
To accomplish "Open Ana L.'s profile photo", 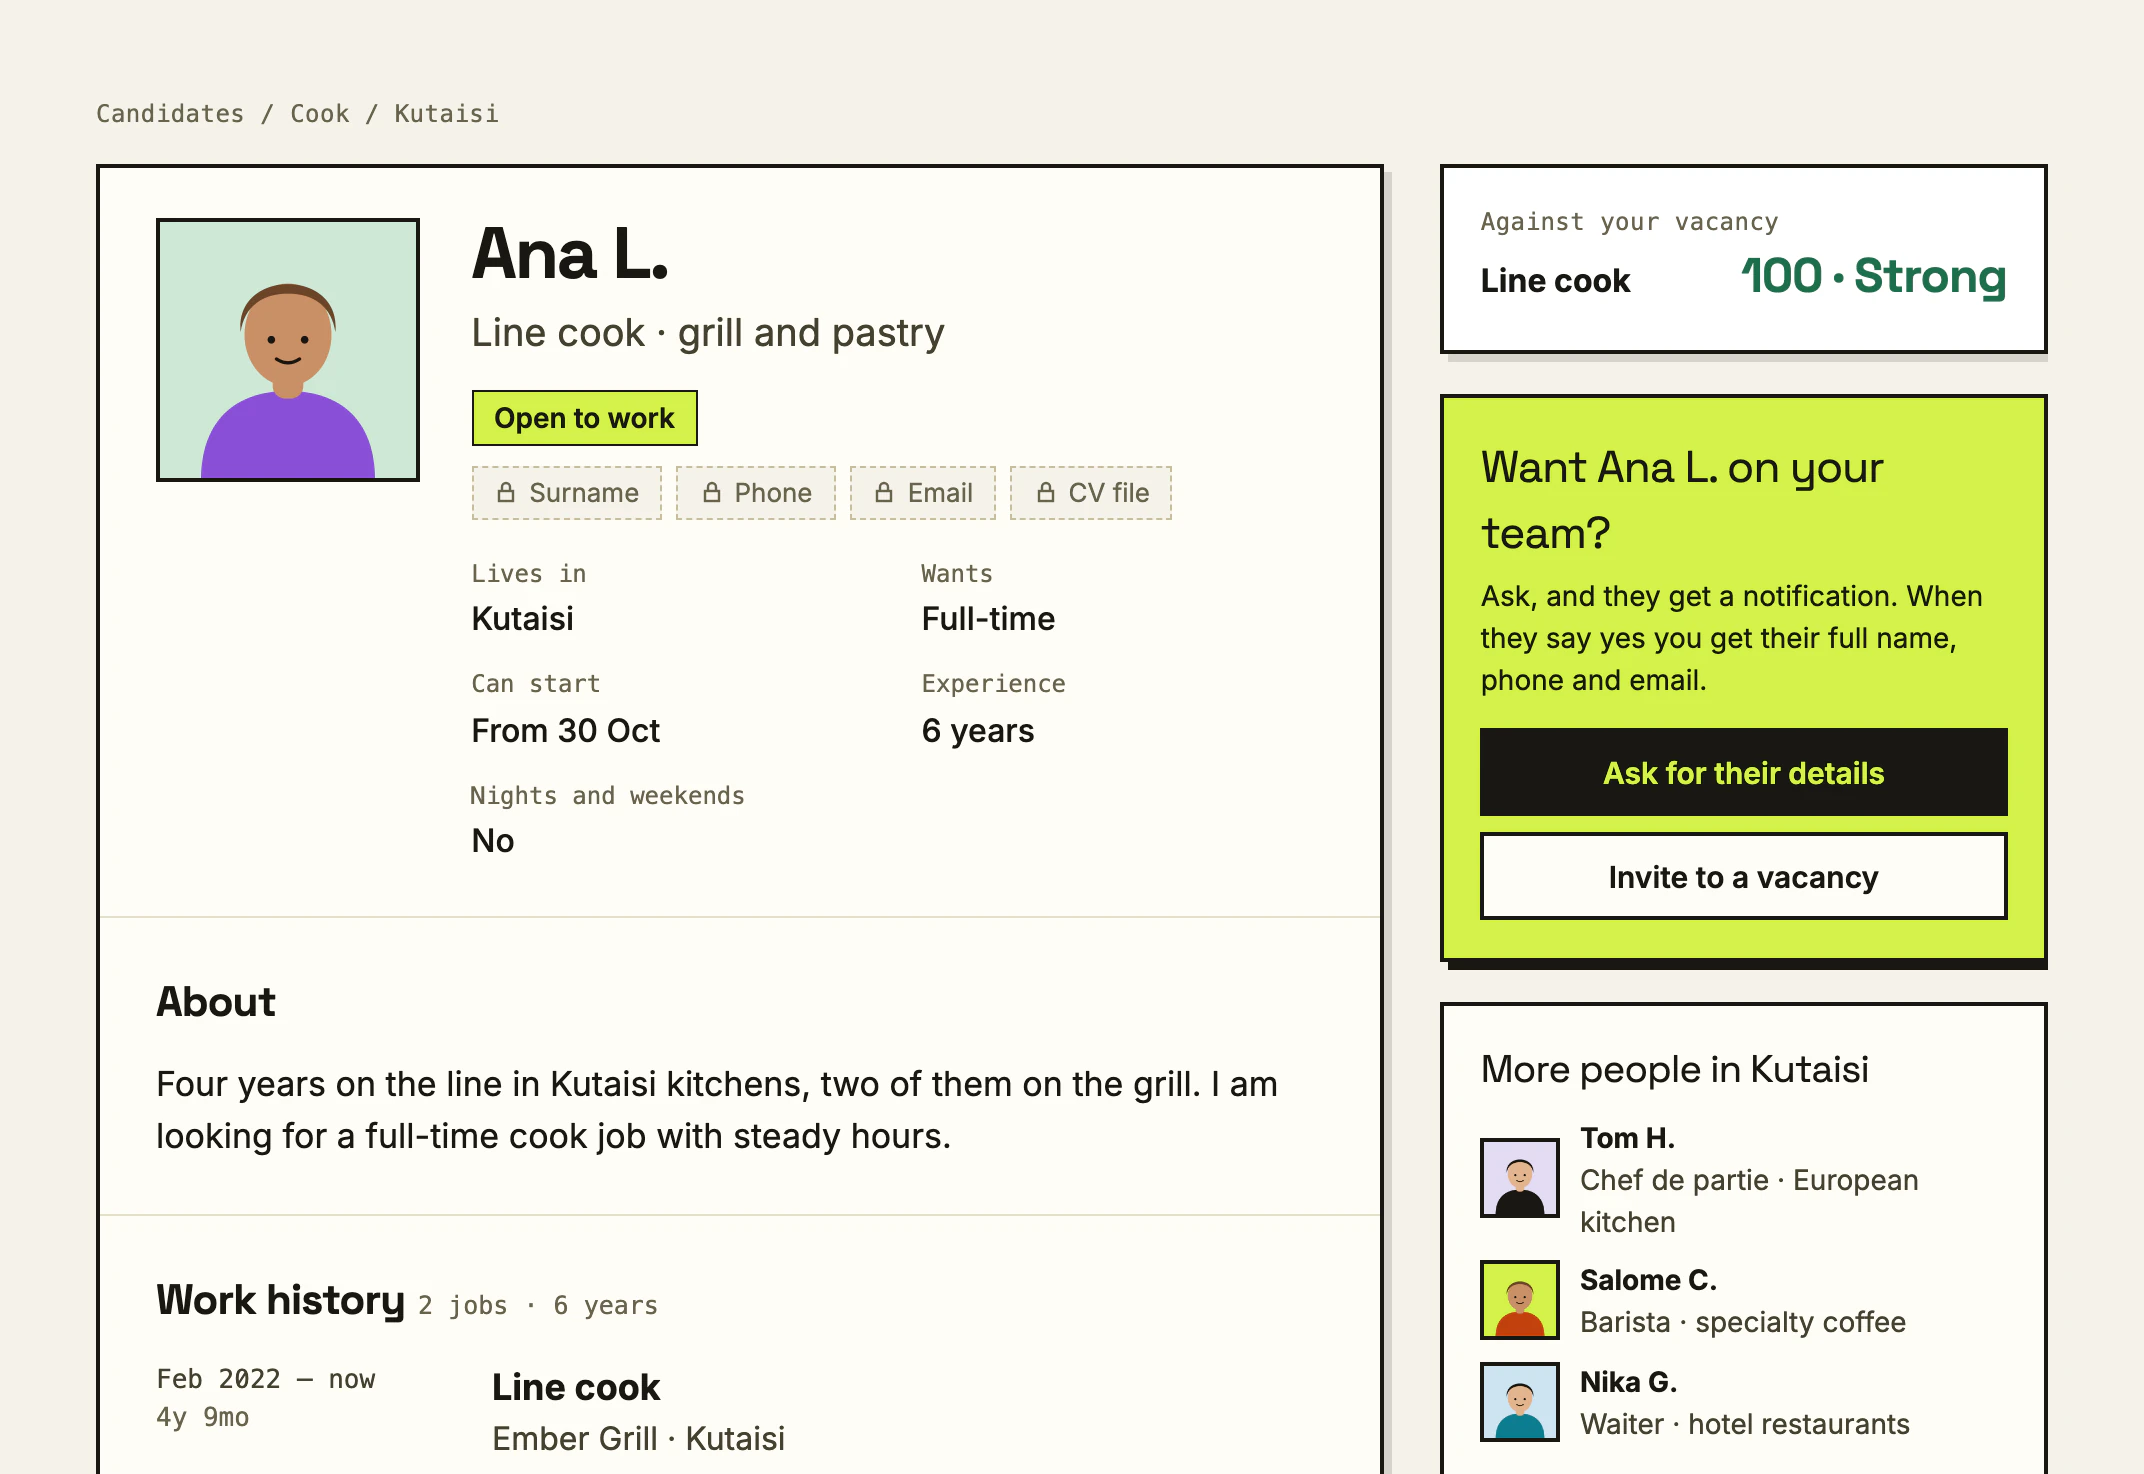I will tap(288, 350).
